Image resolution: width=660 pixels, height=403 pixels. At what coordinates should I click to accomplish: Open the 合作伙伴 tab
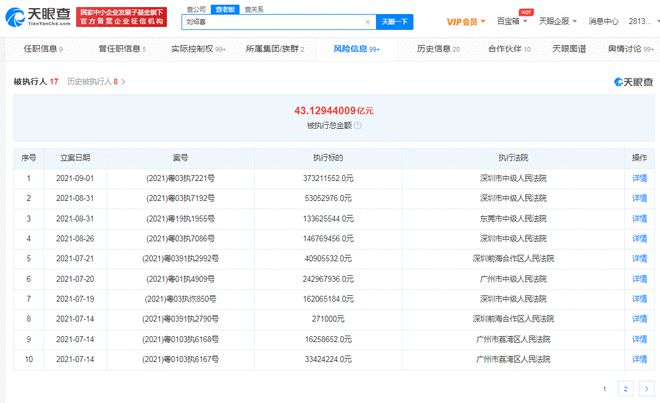pyautogui.click(x=509, y=49)
